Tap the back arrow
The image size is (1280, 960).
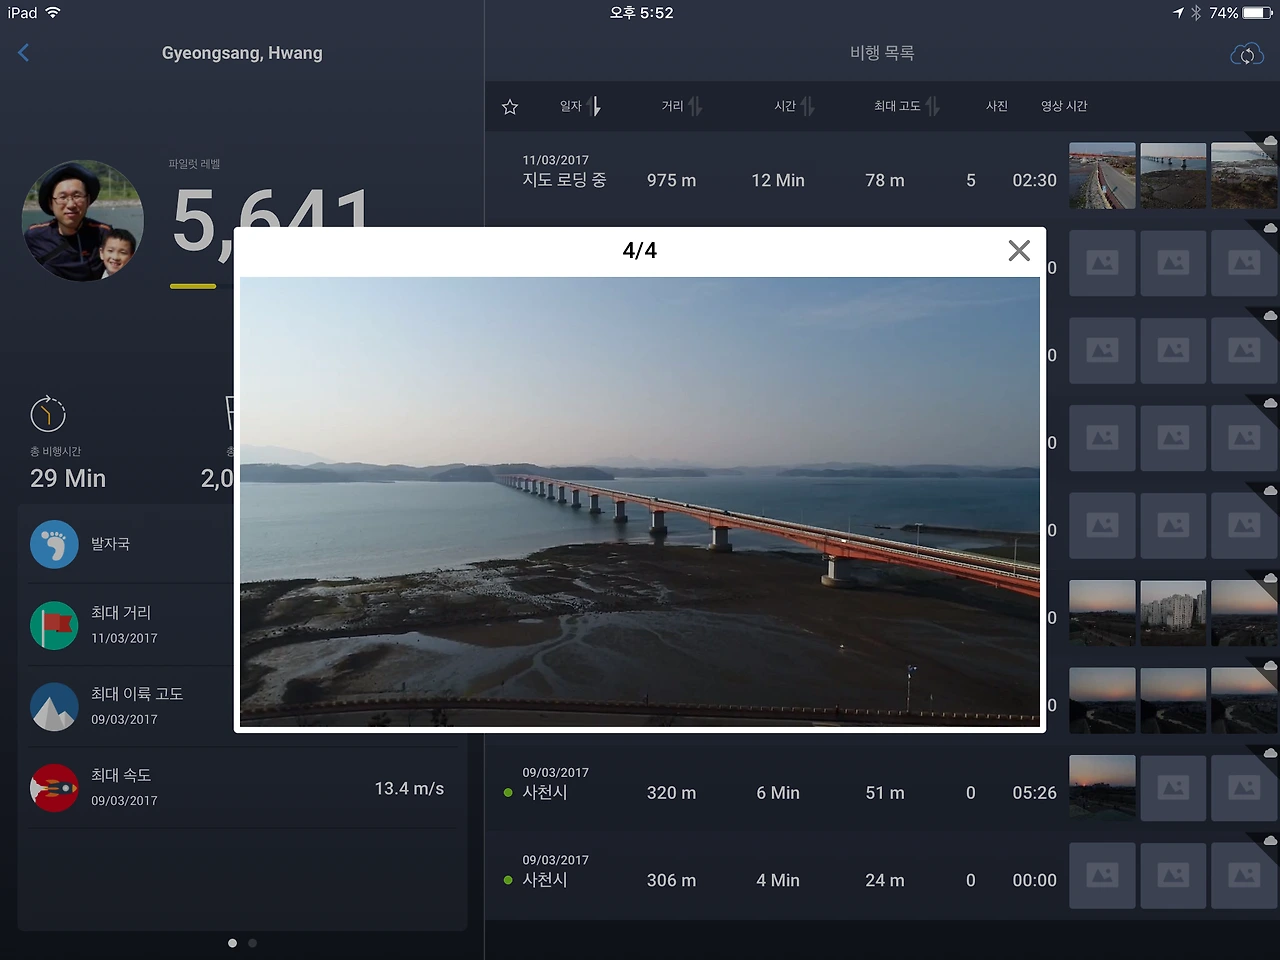point(24,53)
